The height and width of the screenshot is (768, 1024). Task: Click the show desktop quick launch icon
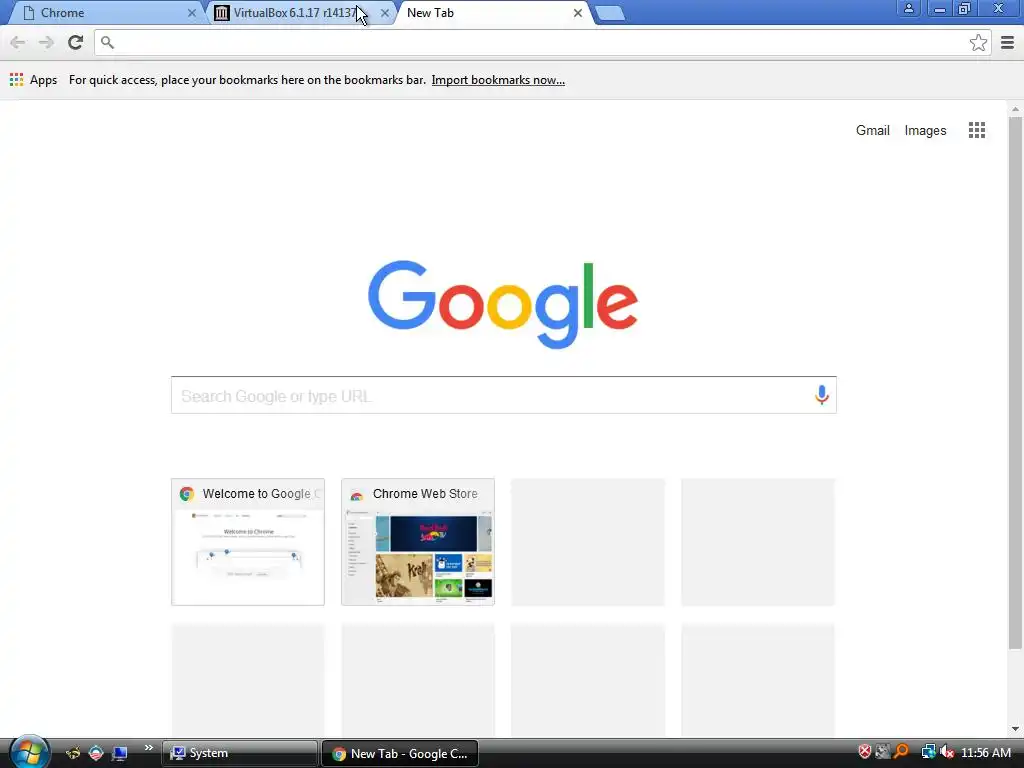click(120, 753)
